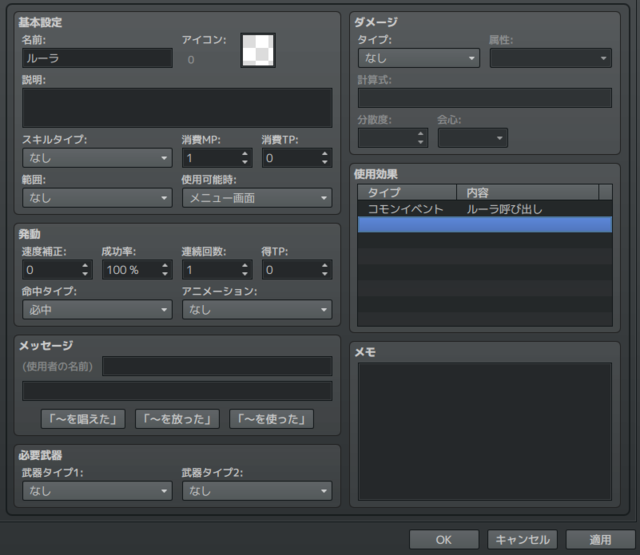Increase the 連続回数 value

click(x=245, y=266)
